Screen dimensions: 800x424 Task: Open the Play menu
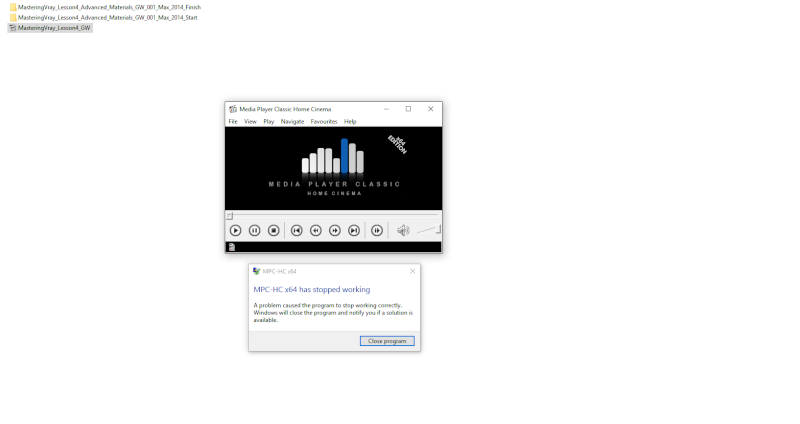[268, 121]
